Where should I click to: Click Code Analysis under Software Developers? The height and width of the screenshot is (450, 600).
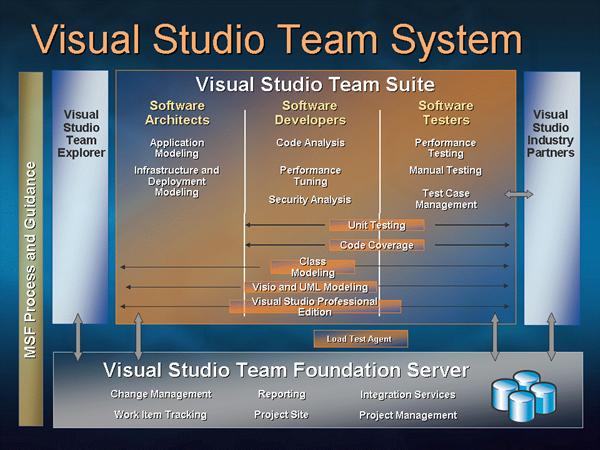[311, 143]
